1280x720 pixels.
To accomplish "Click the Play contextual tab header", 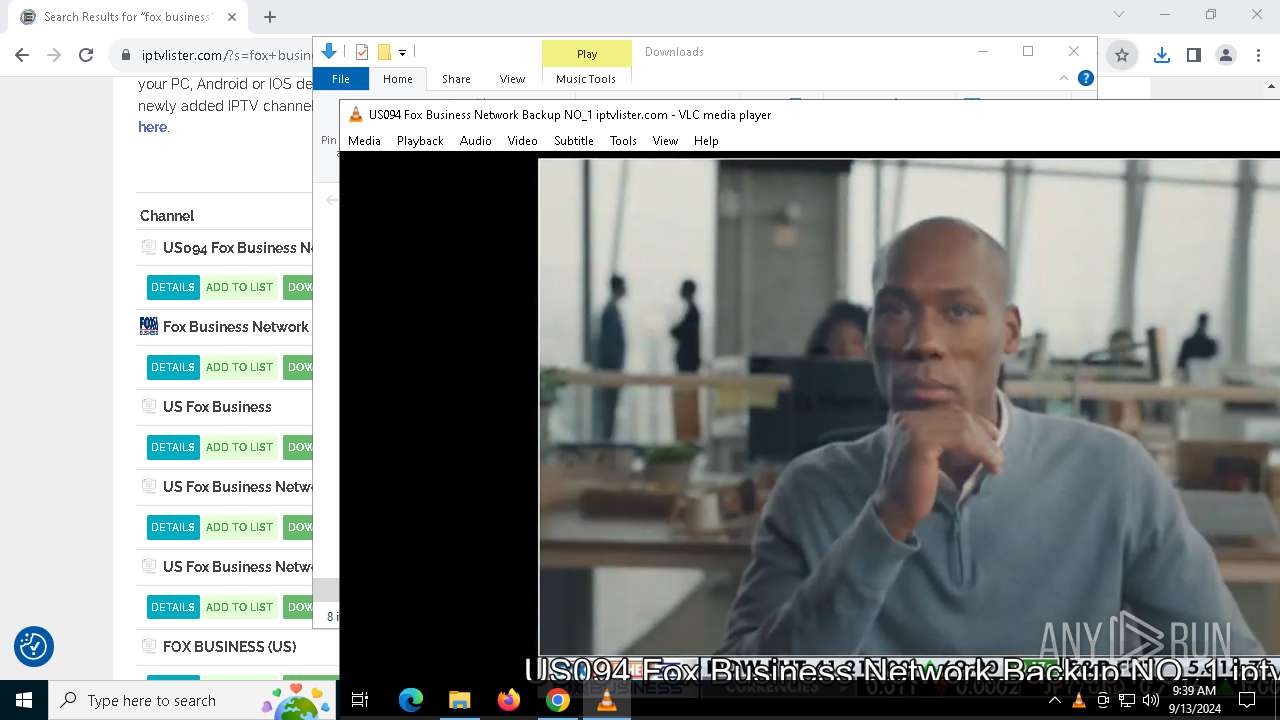I will tap(587, 54).
